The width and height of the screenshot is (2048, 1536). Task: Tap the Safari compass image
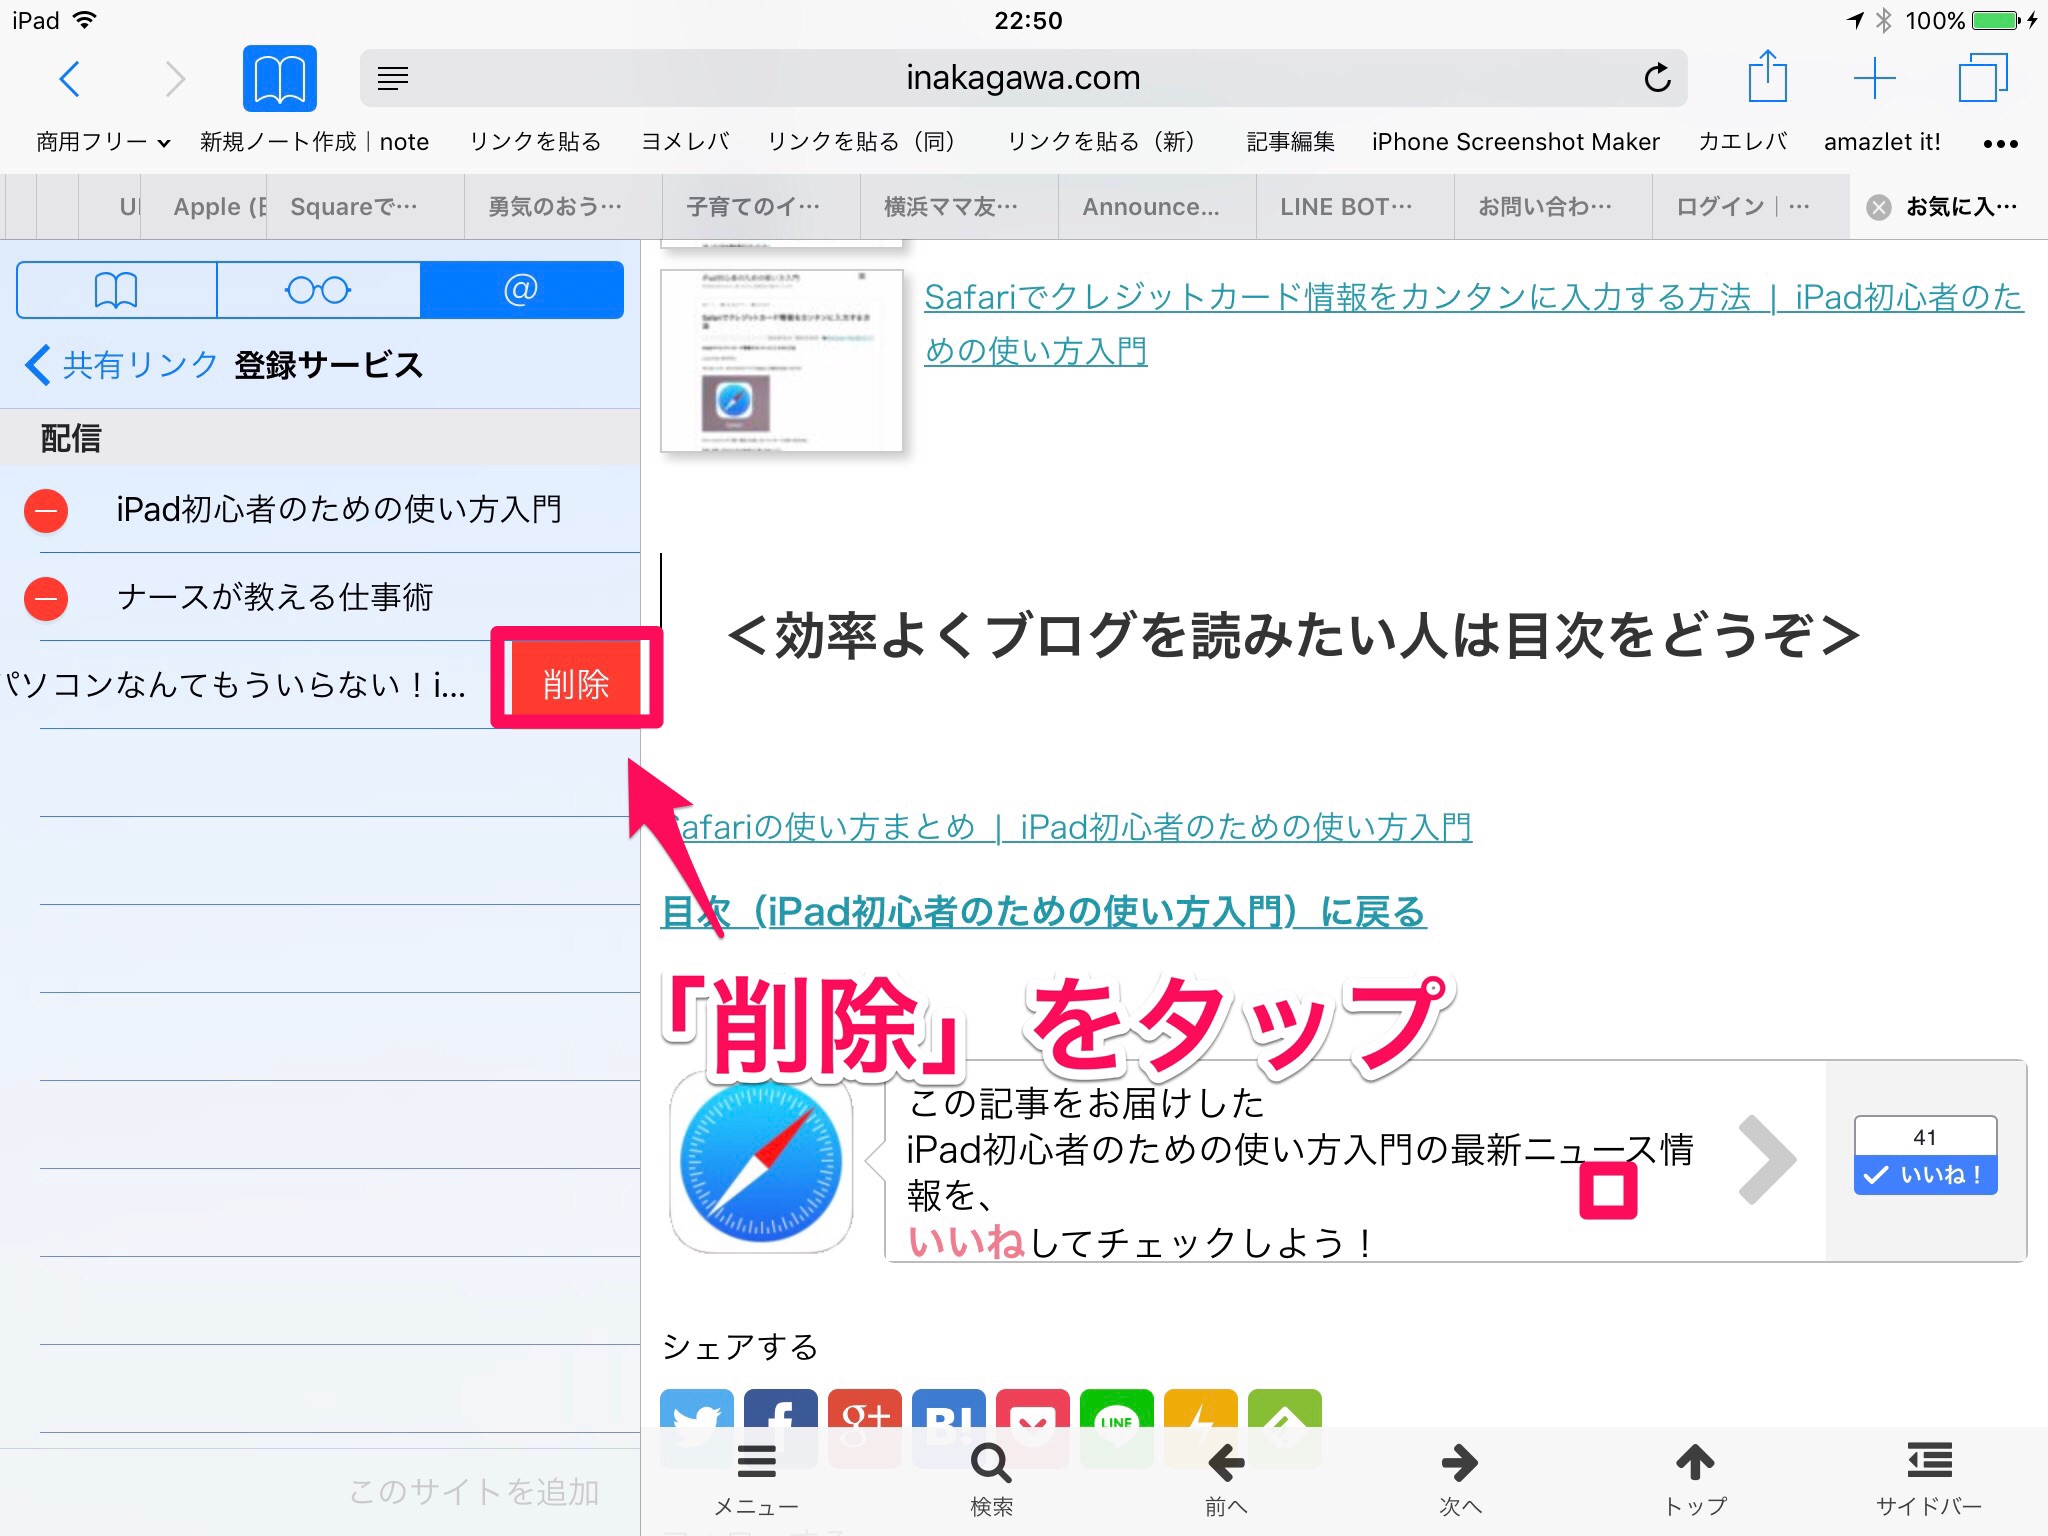pyautogui.click(x=761, y=1162)
